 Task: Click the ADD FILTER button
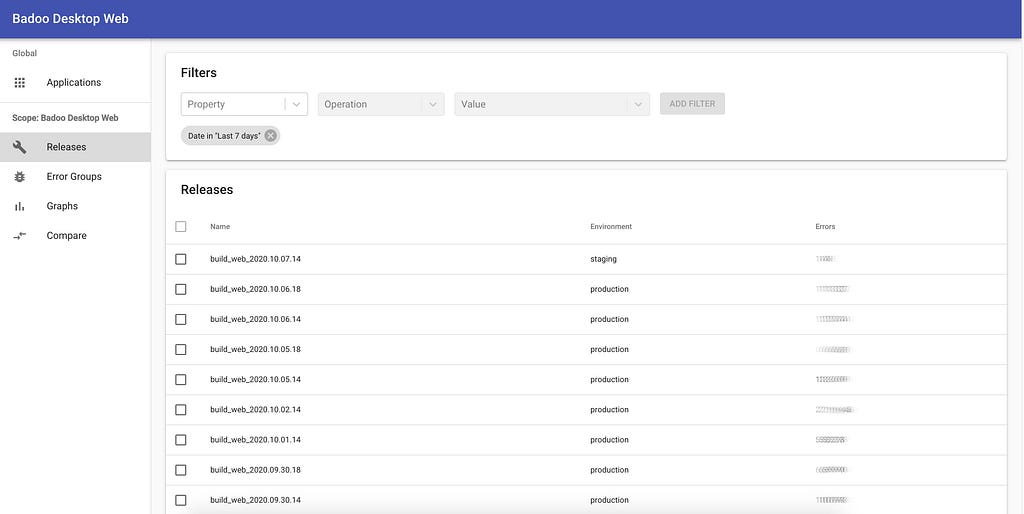click(692, 104)
